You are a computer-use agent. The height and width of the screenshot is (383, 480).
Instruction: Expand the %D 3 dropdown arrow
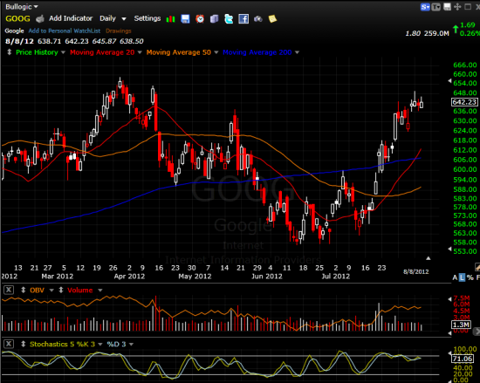pyautogui.click(x=131, y=344)
